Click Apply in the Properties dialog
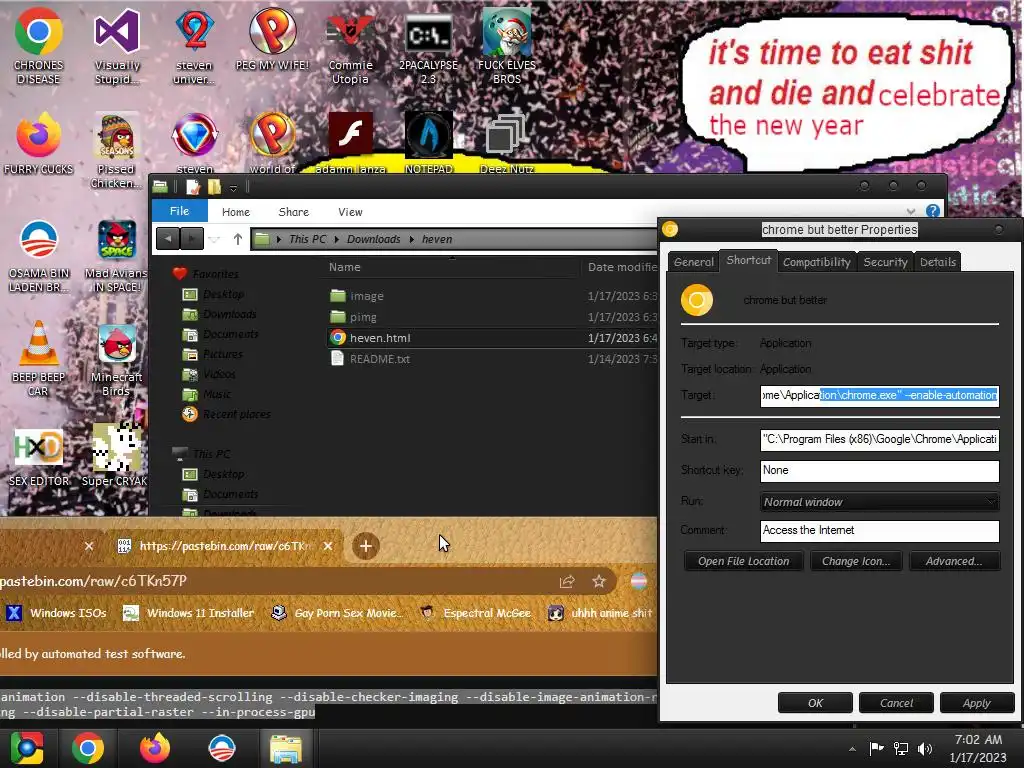Image resolution: width=1024 pixels, height=768 pixels. point(976,703)
